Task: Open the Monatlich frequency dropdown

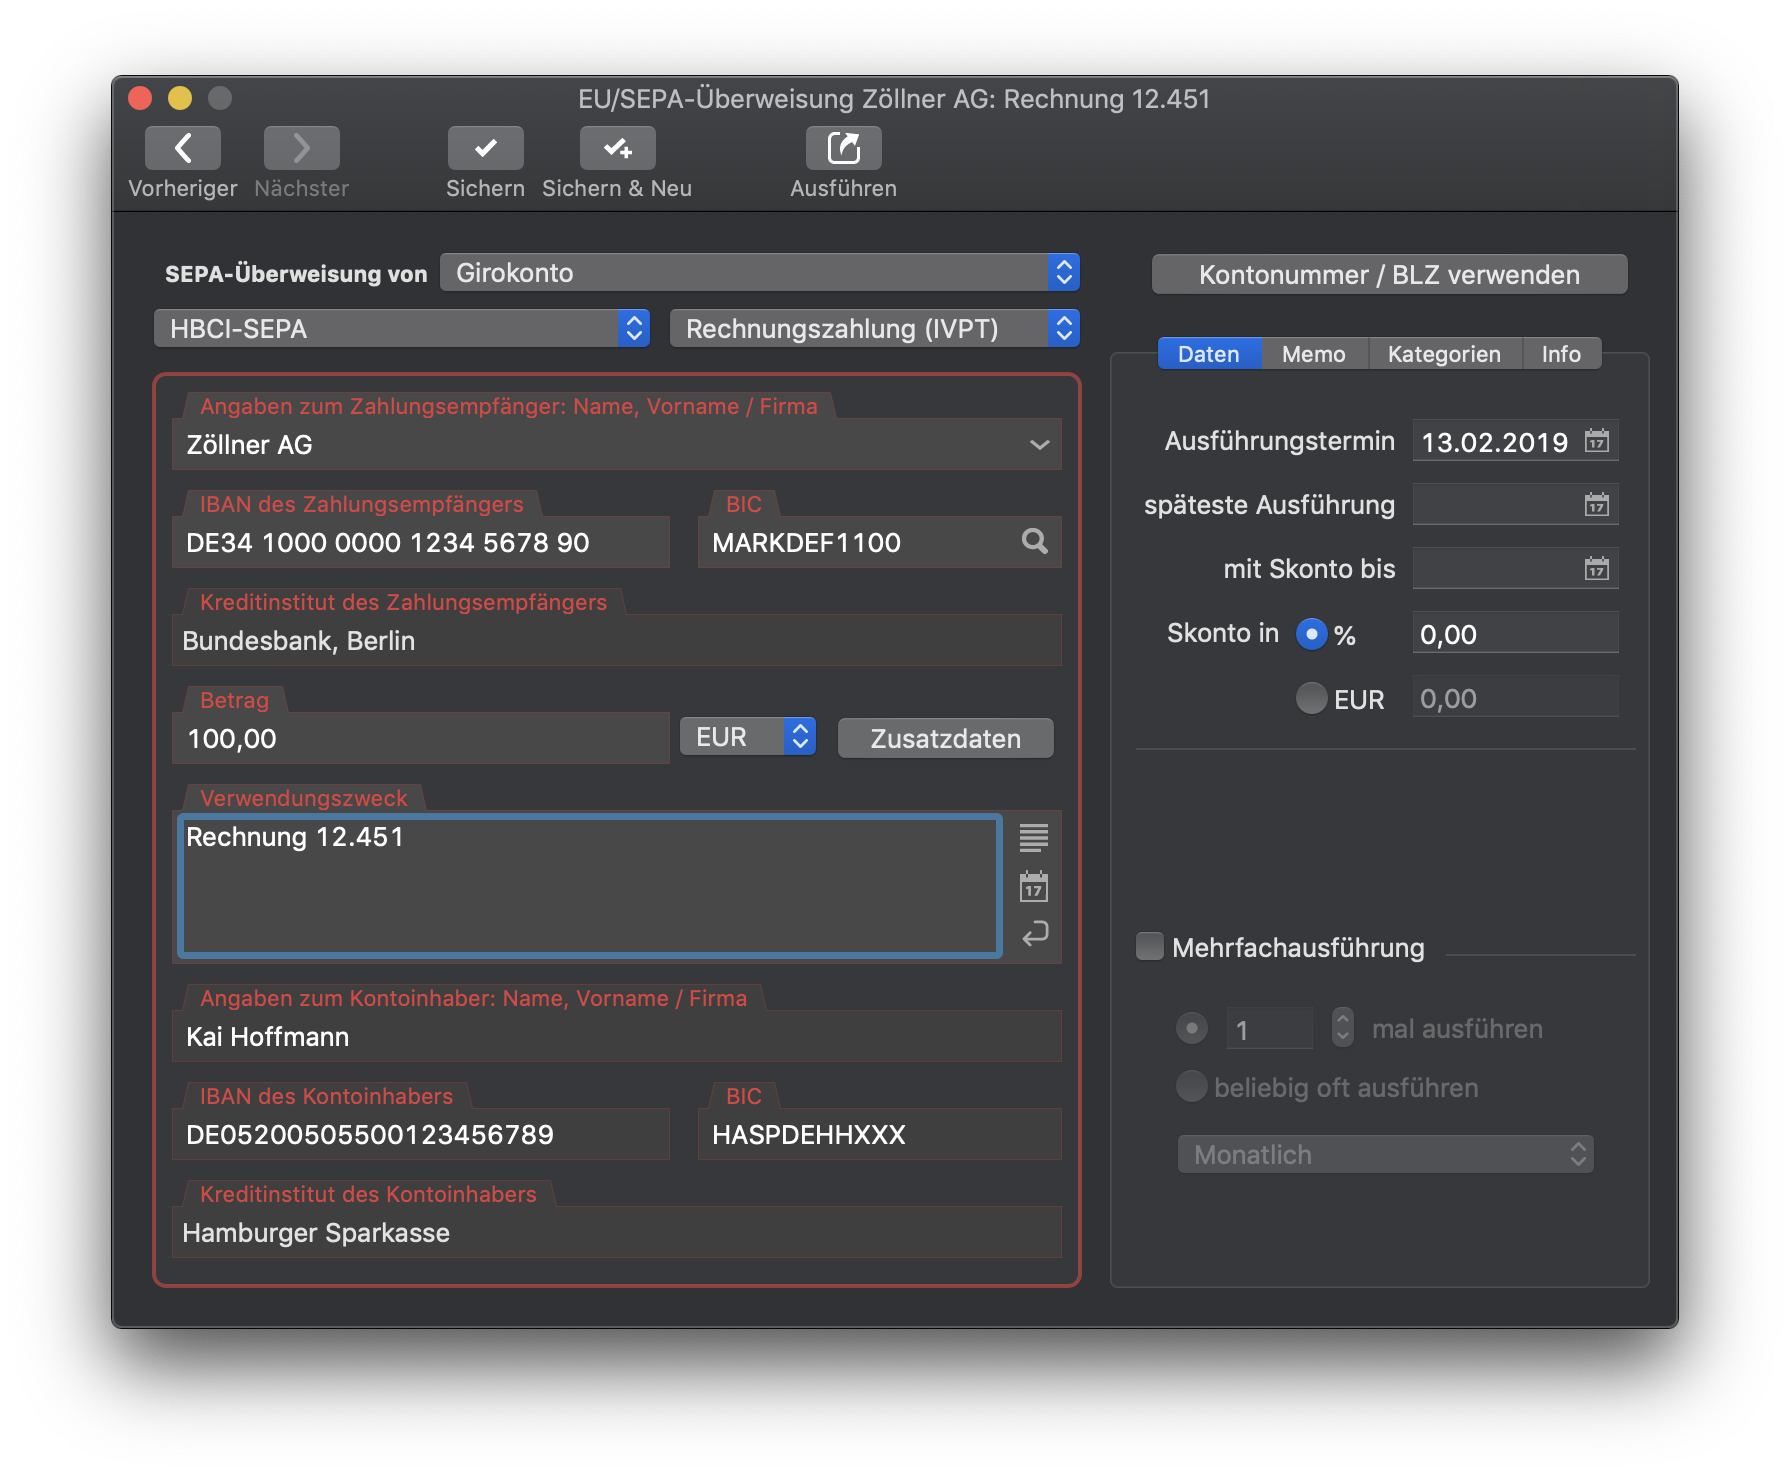Action: coord(1385,1154)
